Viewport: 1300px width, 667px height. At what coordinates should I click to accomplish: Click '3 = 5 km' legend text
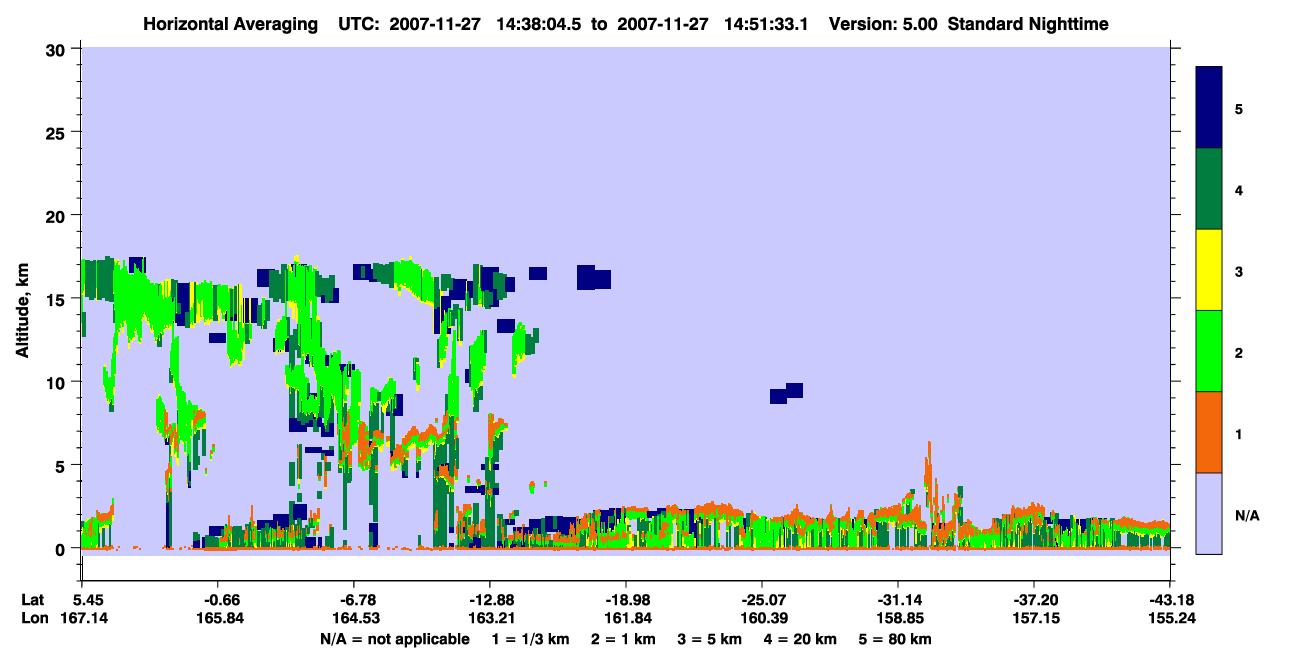coord(711,639)
